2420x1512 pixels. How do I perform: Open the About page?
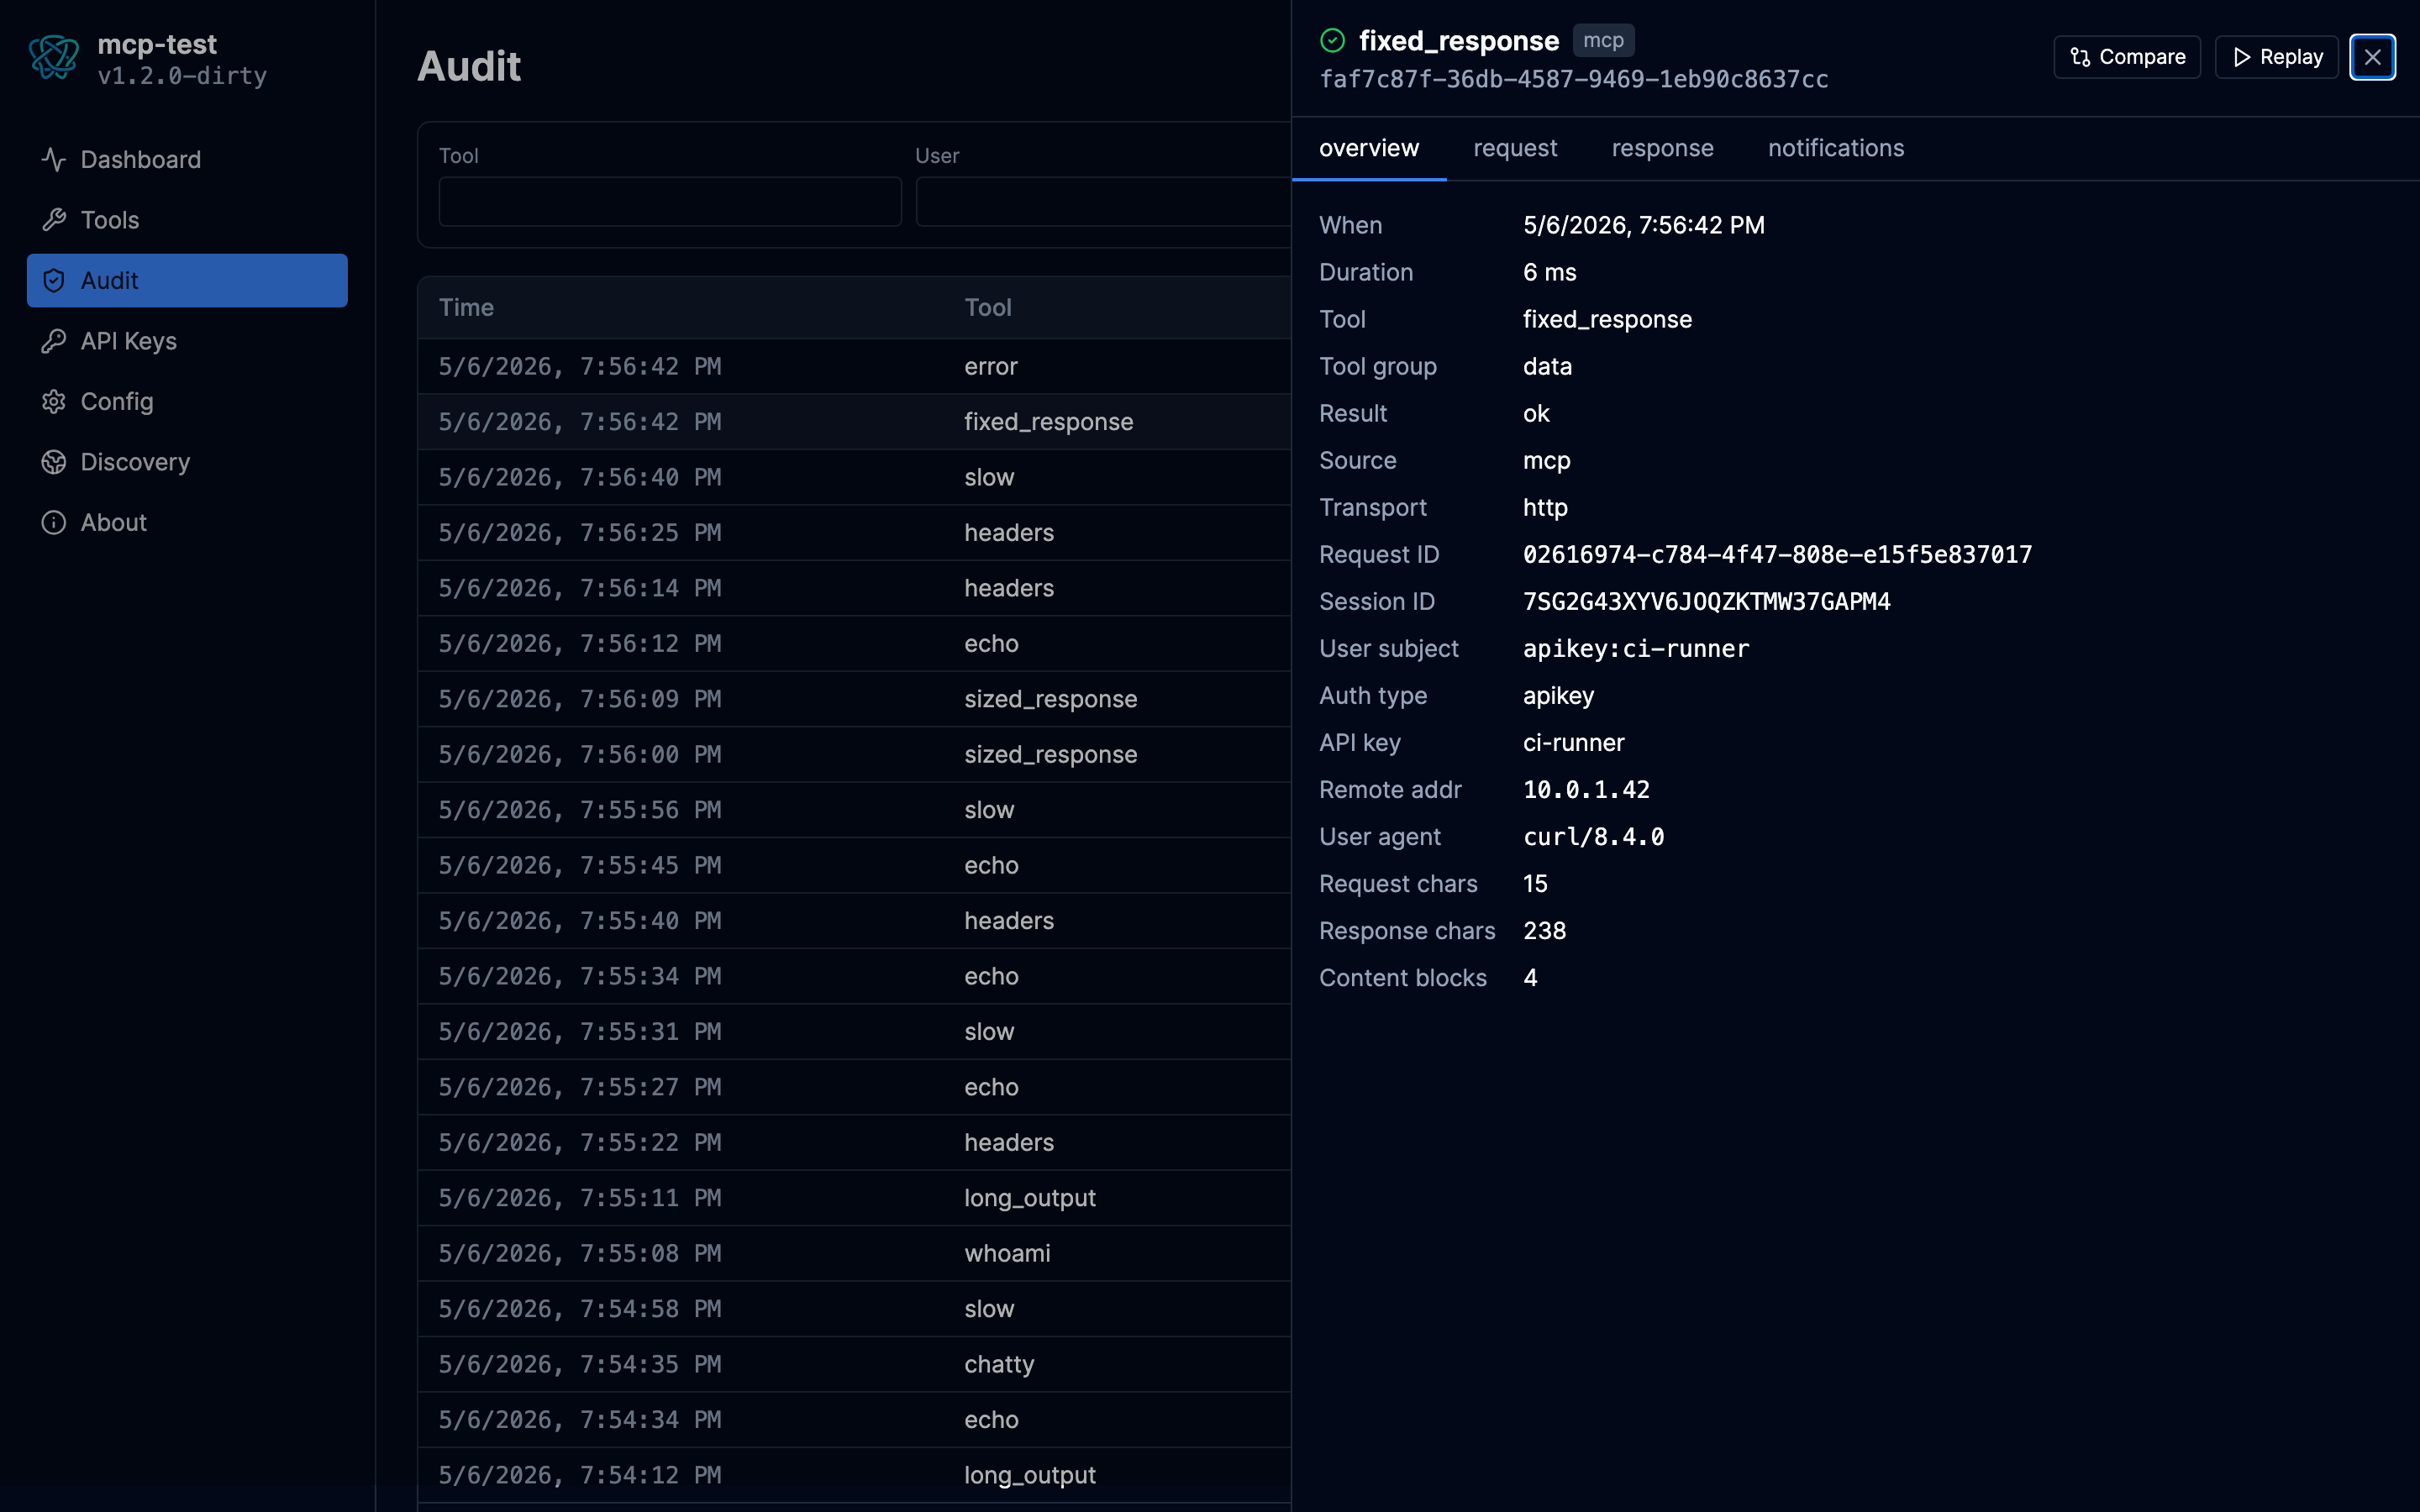click(187, 523)
